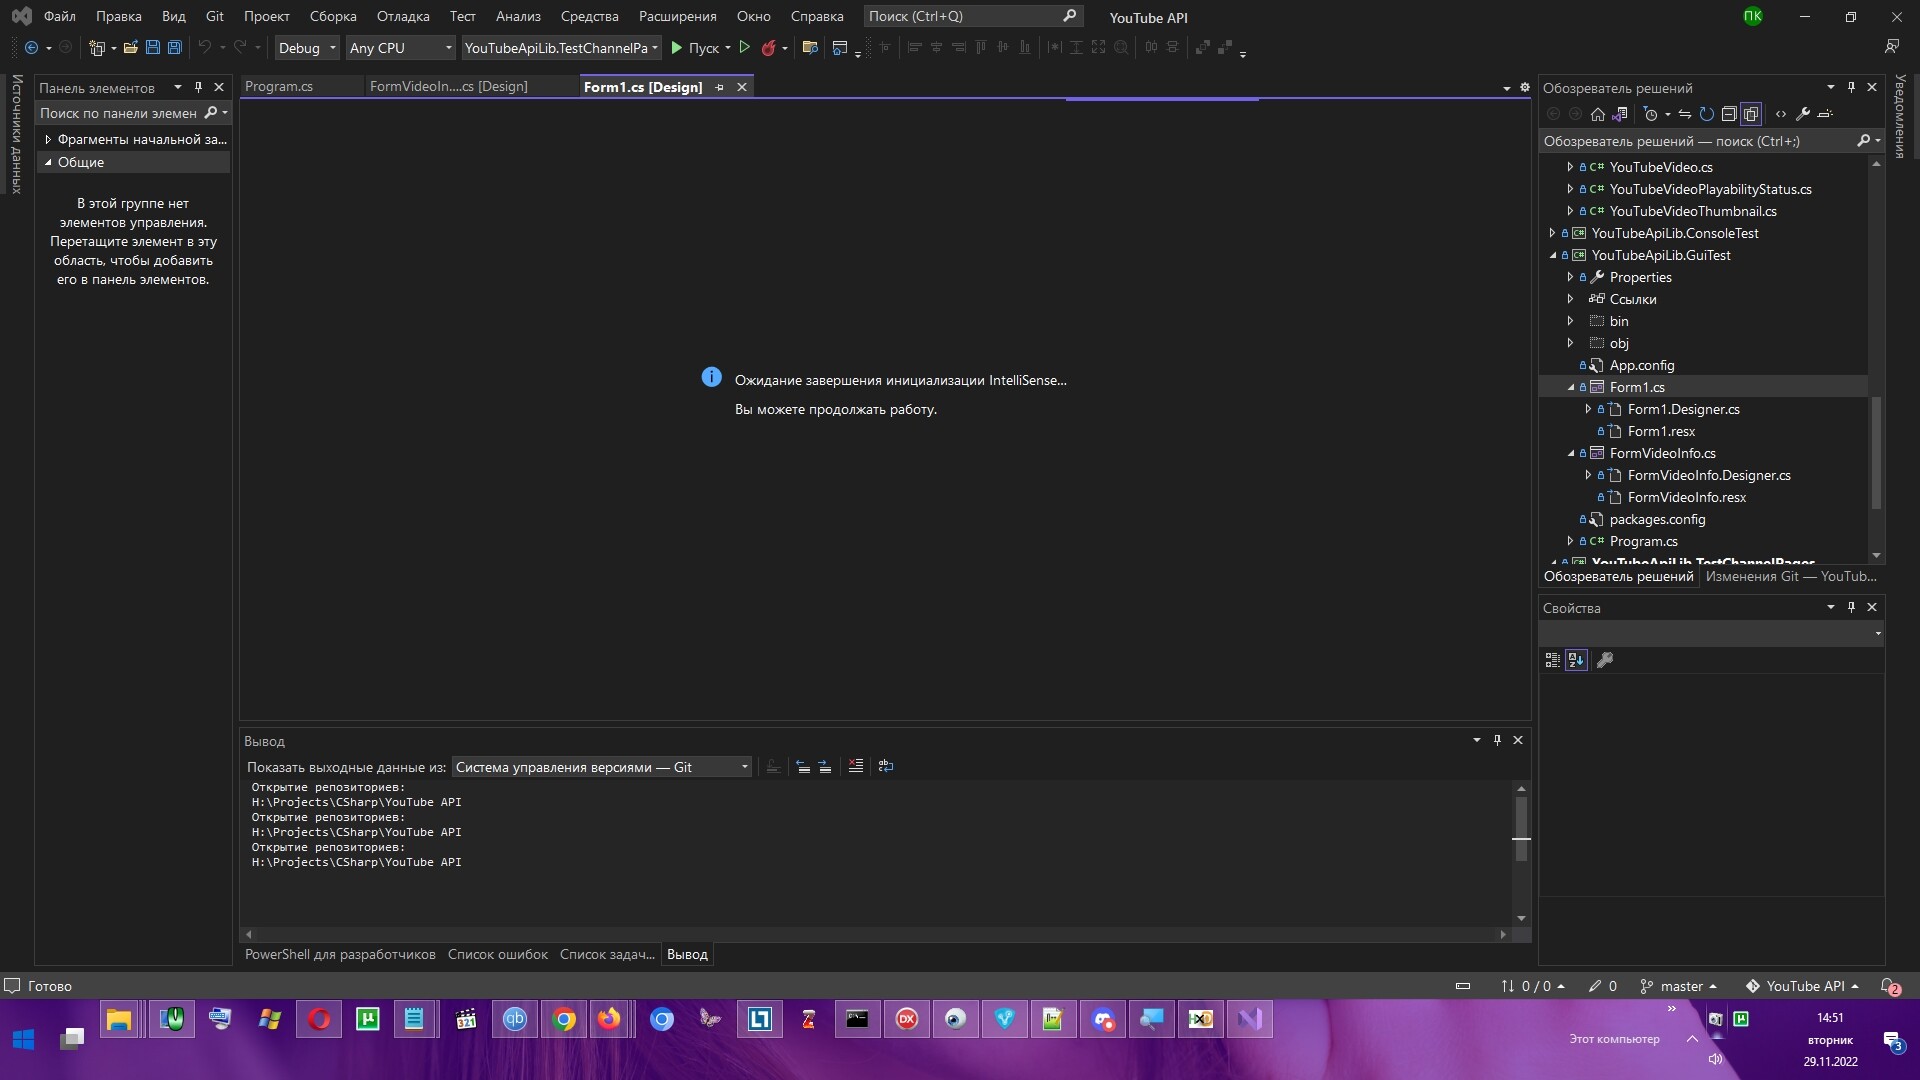Screen dimensions: 1920x1080
Task: Expand YouTubeApiLib.ConsoleTest project node
Action: point(1553,233)
